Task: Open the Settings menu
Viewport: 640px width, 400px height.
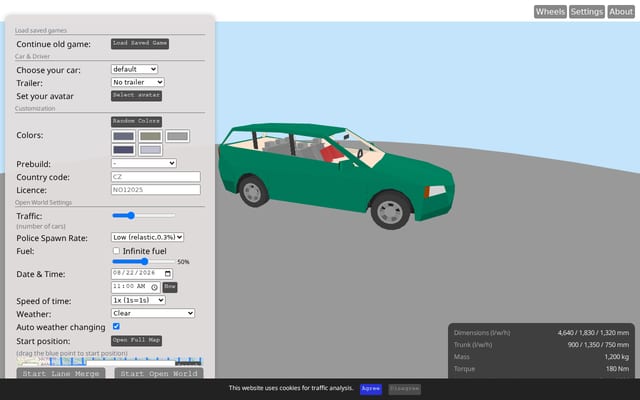Action: click(587, 12)
